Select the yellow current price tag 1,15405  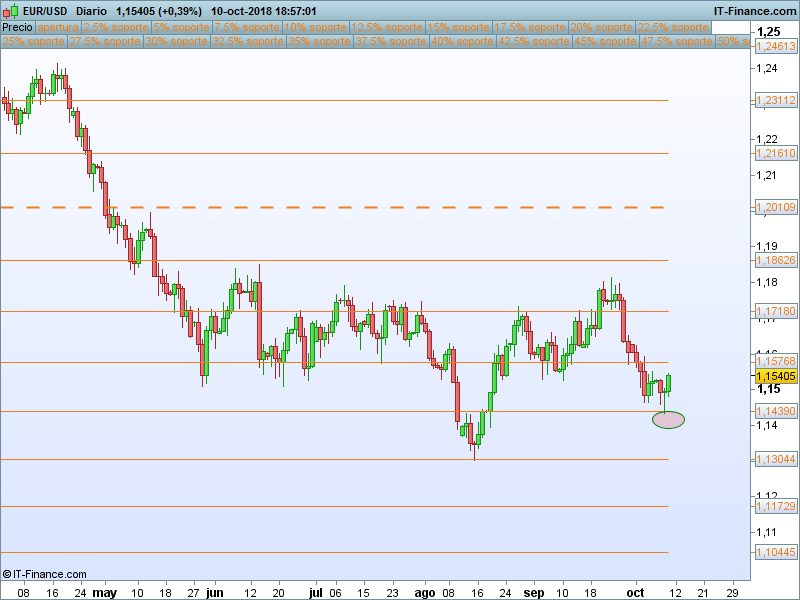tap(775, 376)
